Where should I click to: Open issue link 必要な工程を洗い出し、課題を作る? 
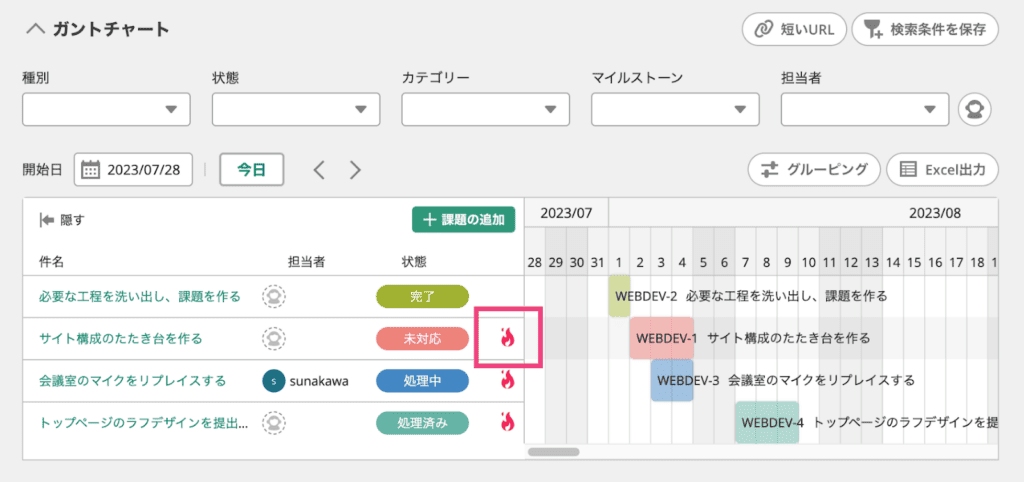(x=140, y=297)
